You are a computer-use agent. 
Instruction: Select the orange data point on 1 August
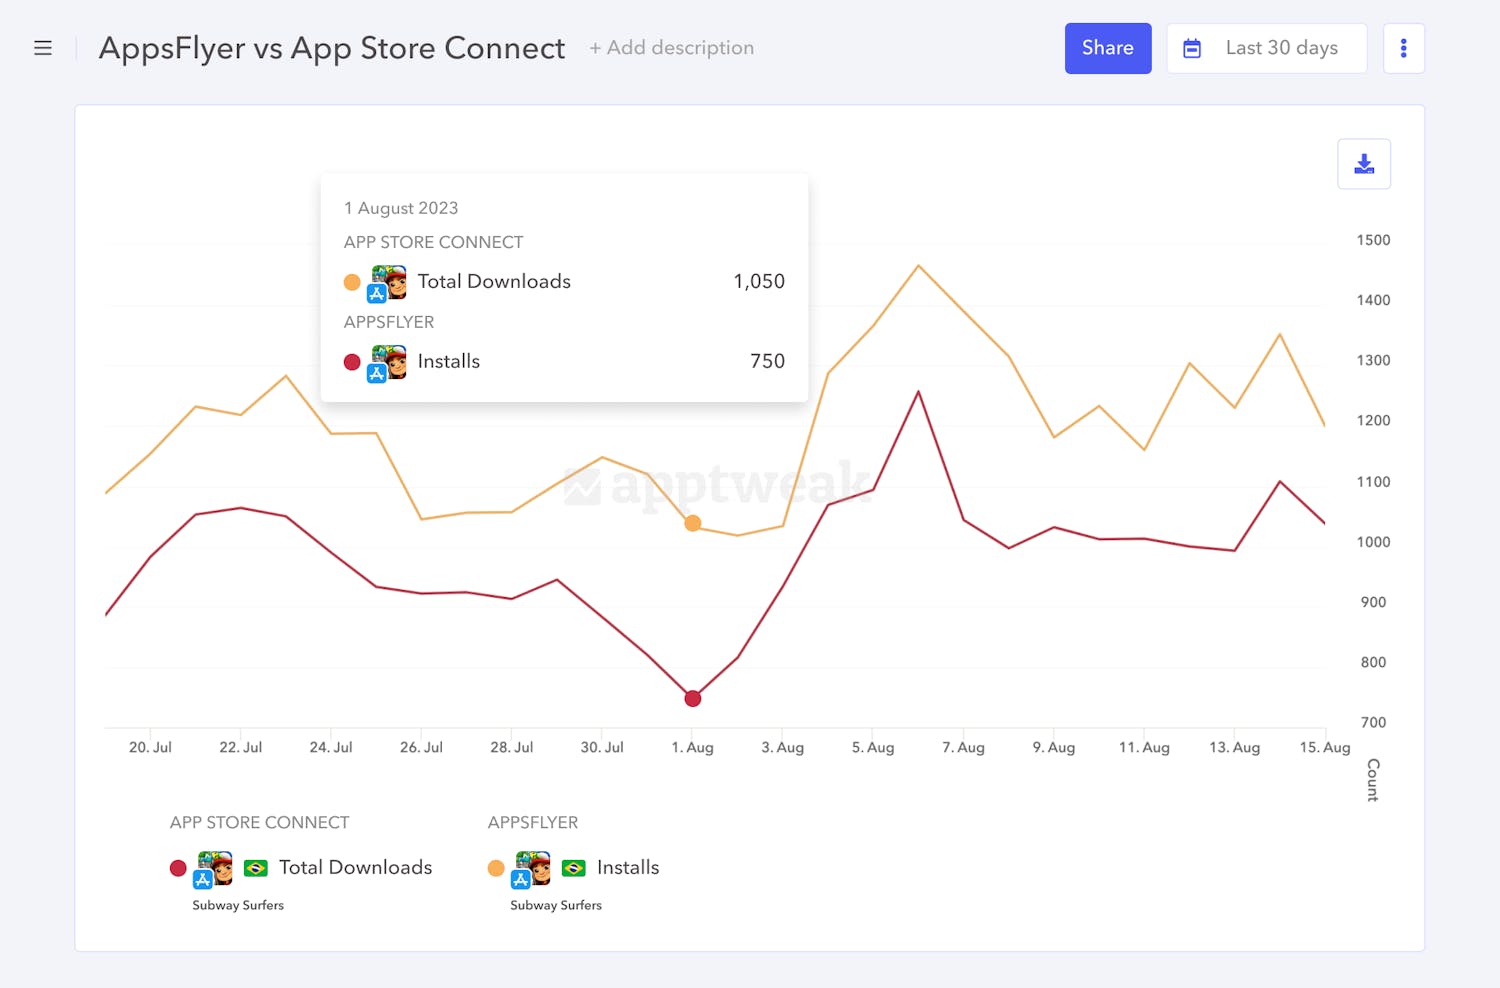pos(692,523)
